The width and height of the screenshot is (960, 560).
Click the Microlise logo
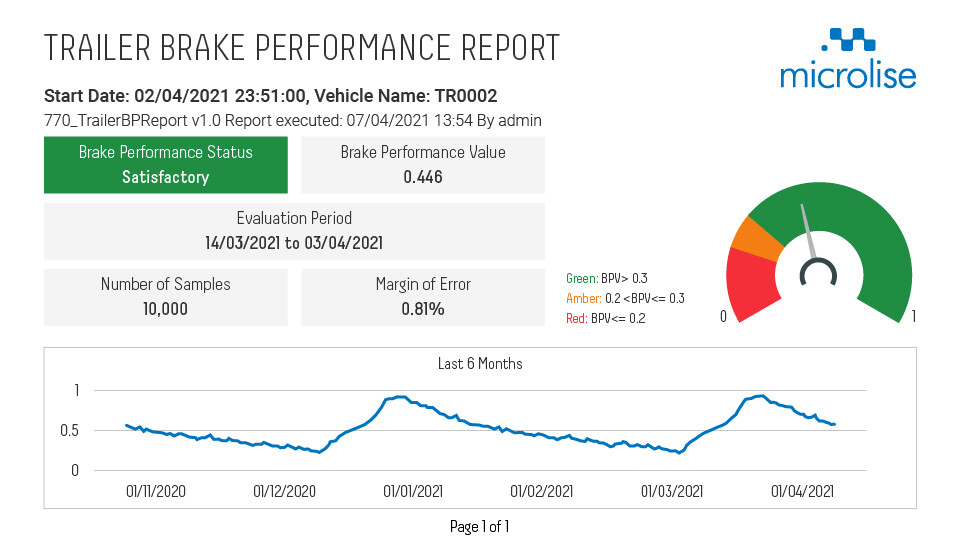pyautogui.click(x=848, y=59)
